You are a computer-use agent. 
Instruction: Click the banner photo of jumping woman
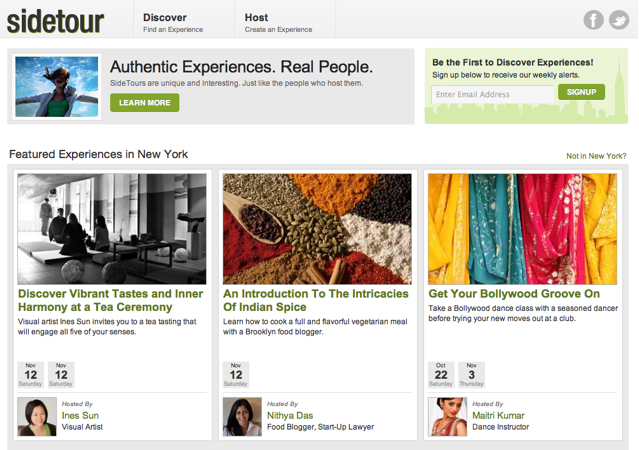[x=57, y=86]
